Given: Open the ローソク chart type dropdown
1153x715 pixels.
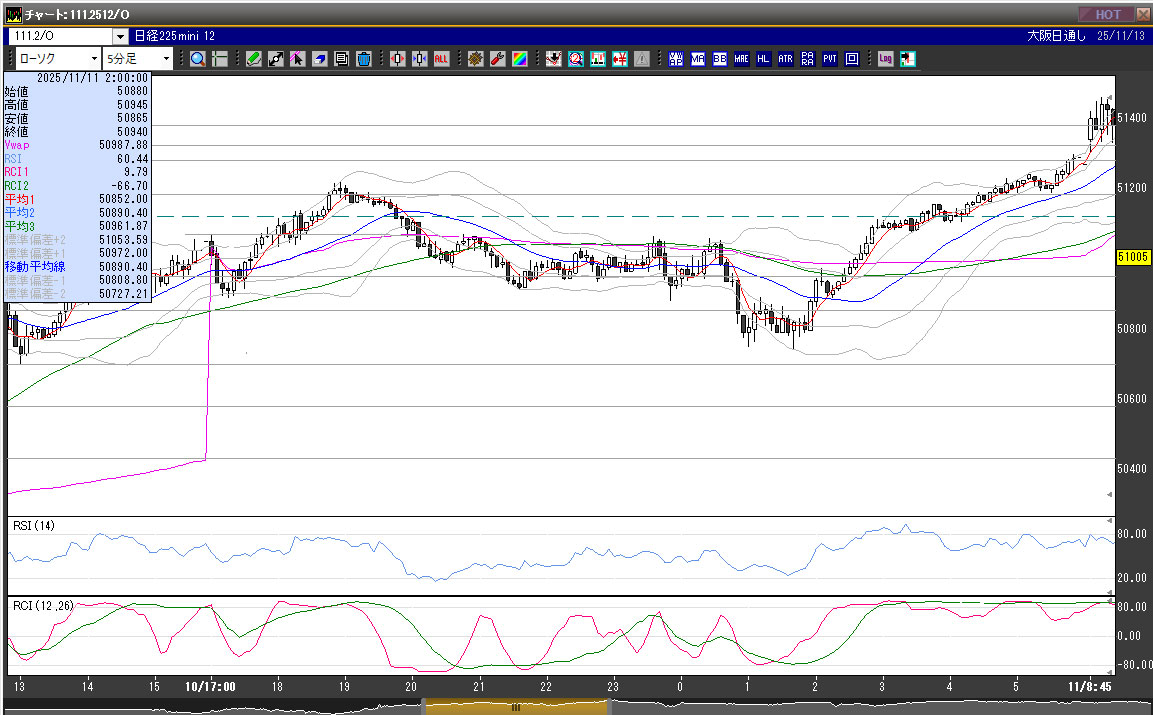Looking at the screenshot, I should click(x=93, y=59).
